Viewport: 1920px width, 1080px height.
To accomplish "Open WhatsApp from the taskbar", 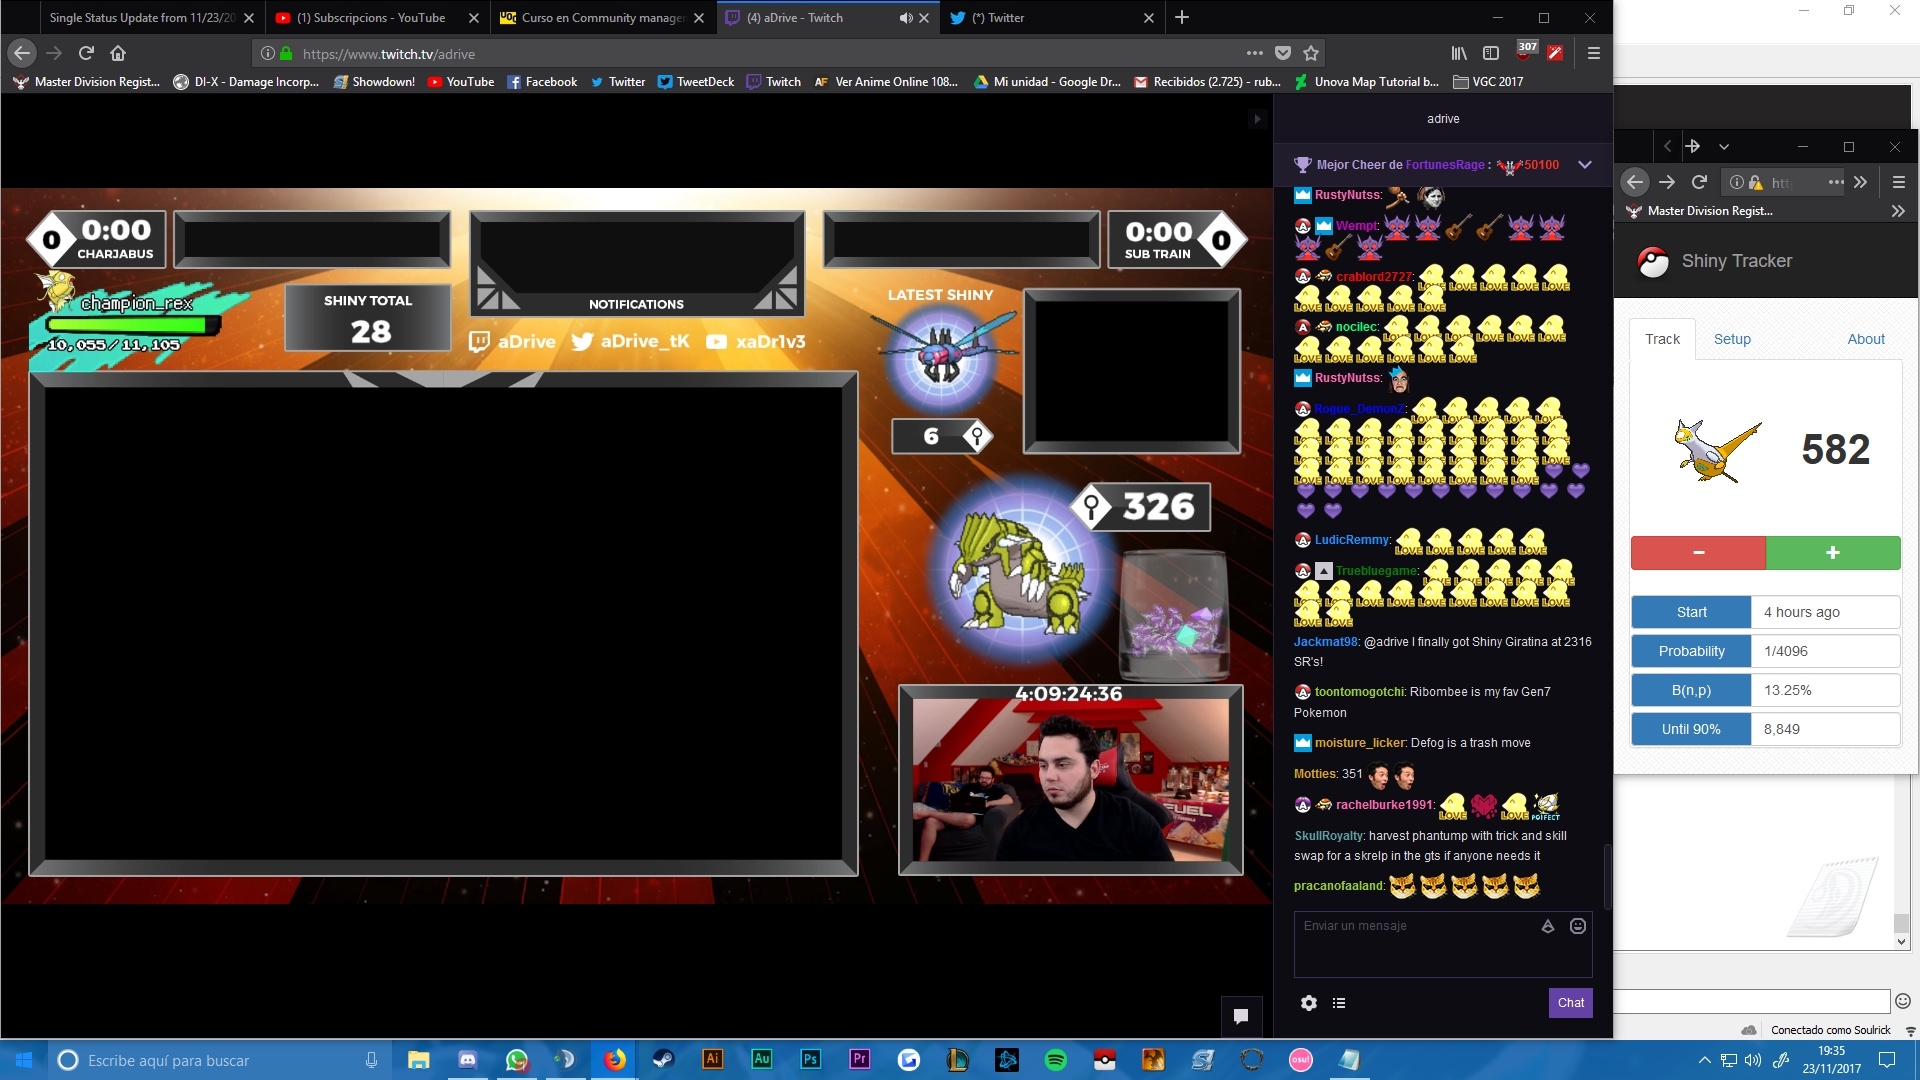I will [x=516, y=1060].
